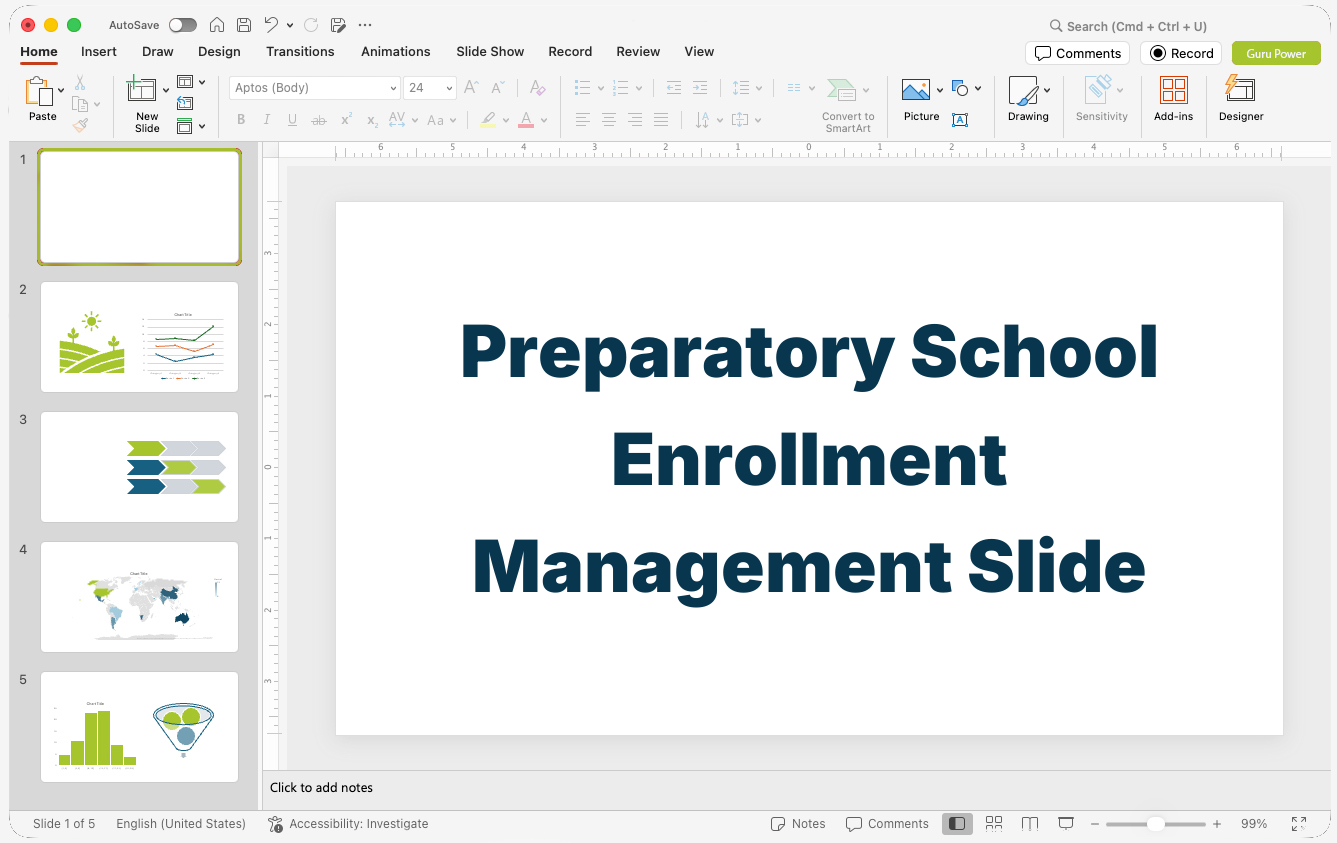Click the Fit slide to window icon

coord(1299,824)
